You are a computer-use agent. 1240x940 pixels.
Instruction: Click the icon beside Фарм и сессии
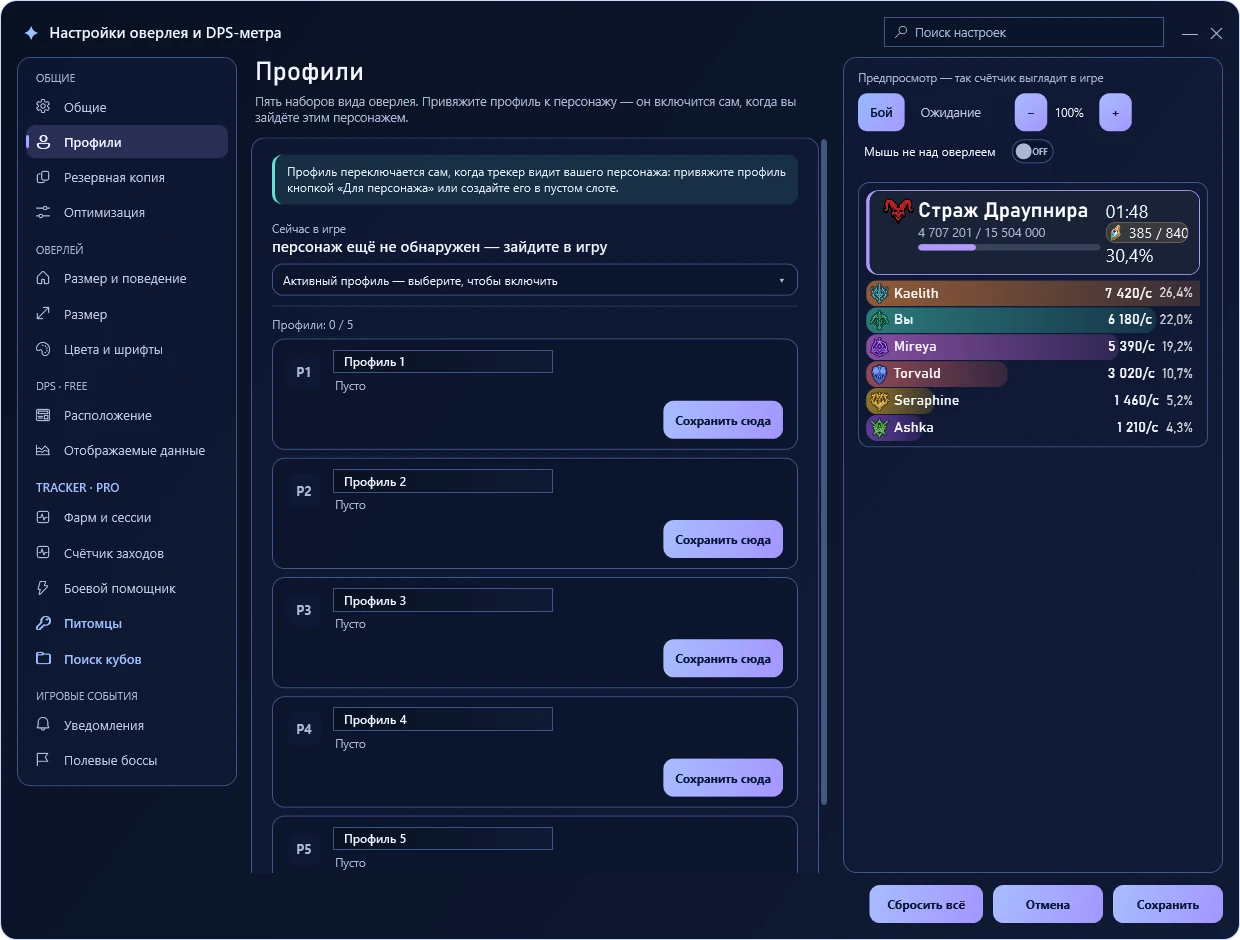(x=43, y=517)
